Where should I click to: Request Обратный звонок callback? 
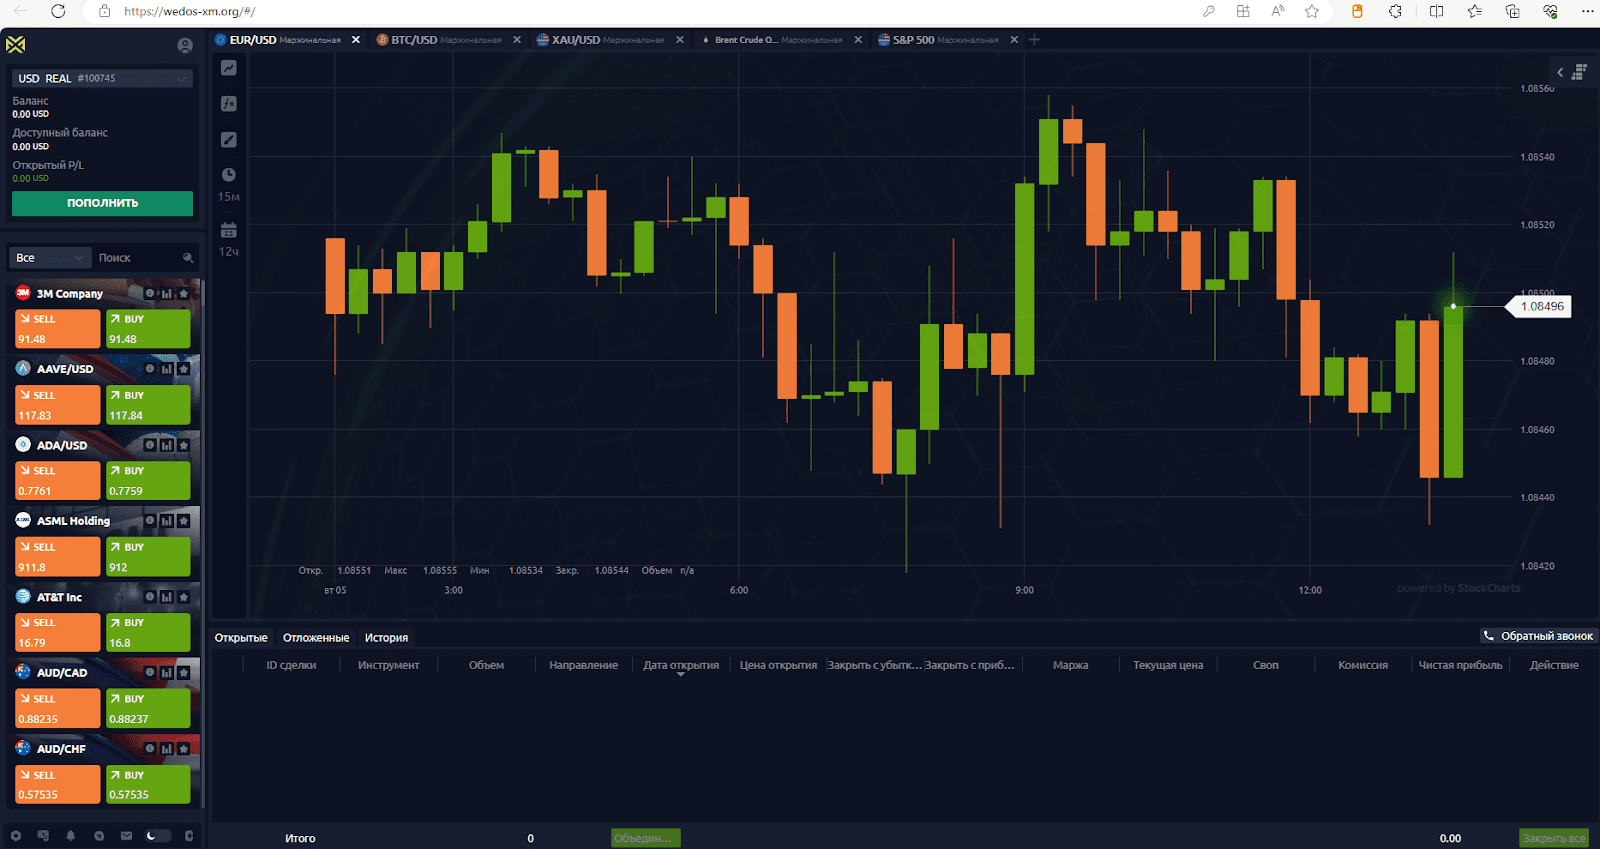[x=1538, y=636]
